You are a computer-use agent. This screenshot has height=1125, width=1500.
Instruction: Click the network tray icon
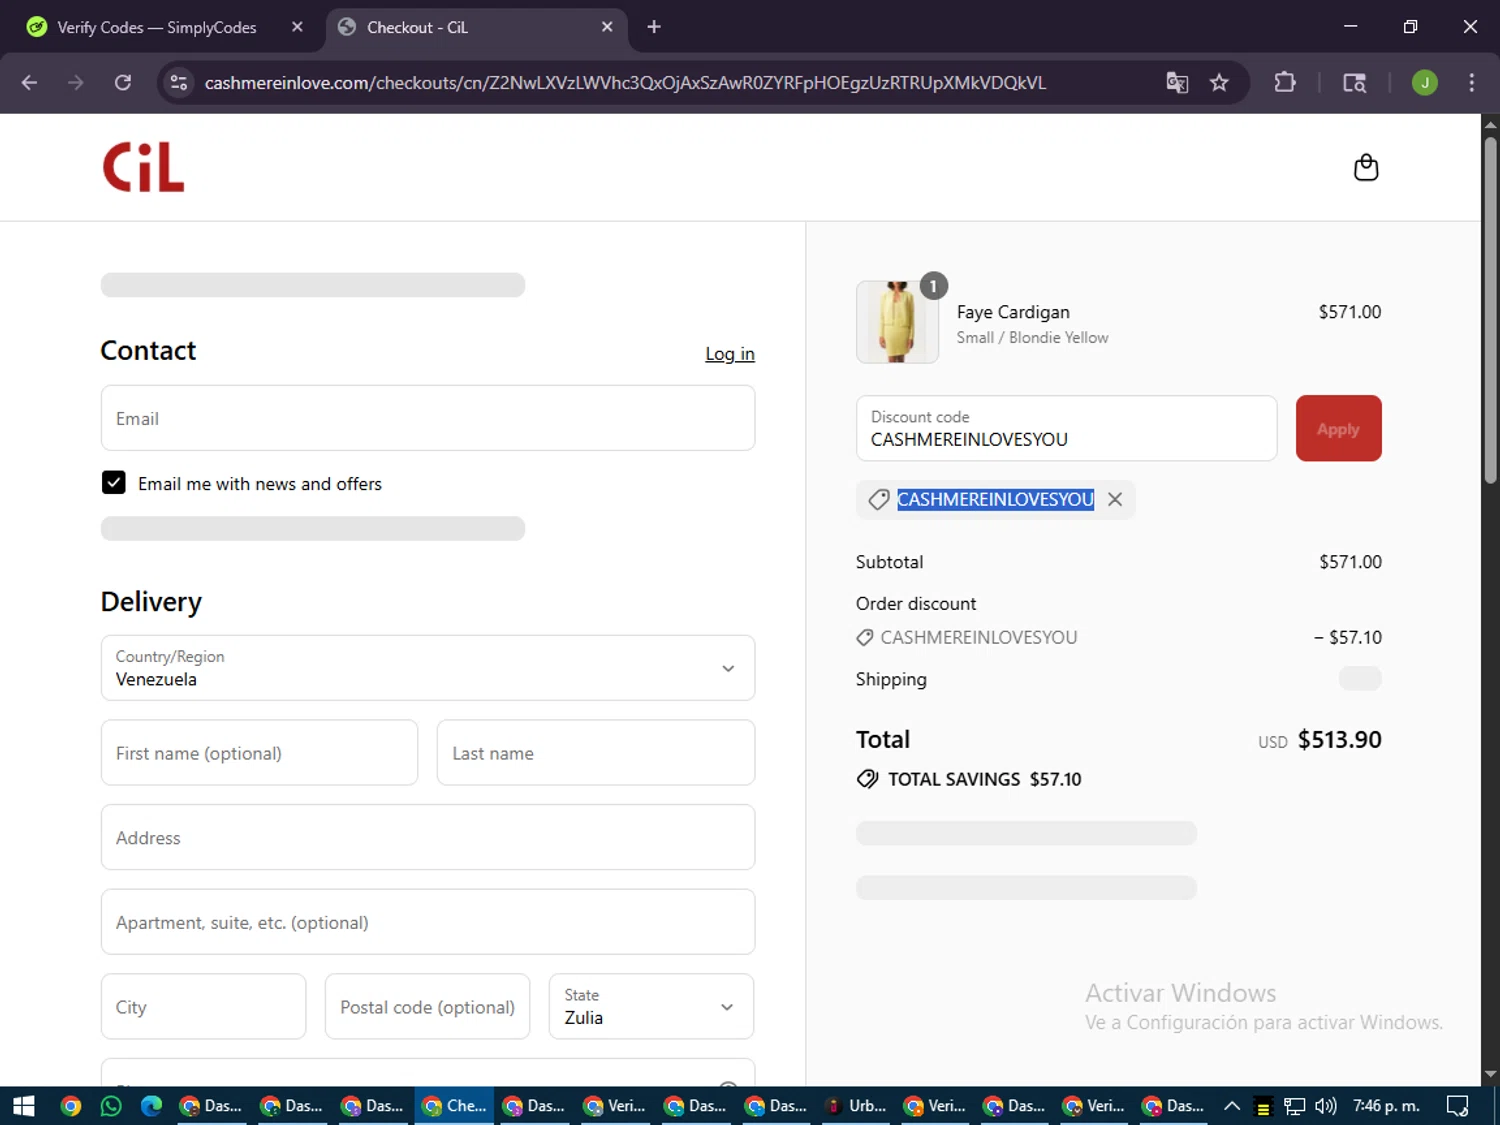(x=1295, y=1106)
